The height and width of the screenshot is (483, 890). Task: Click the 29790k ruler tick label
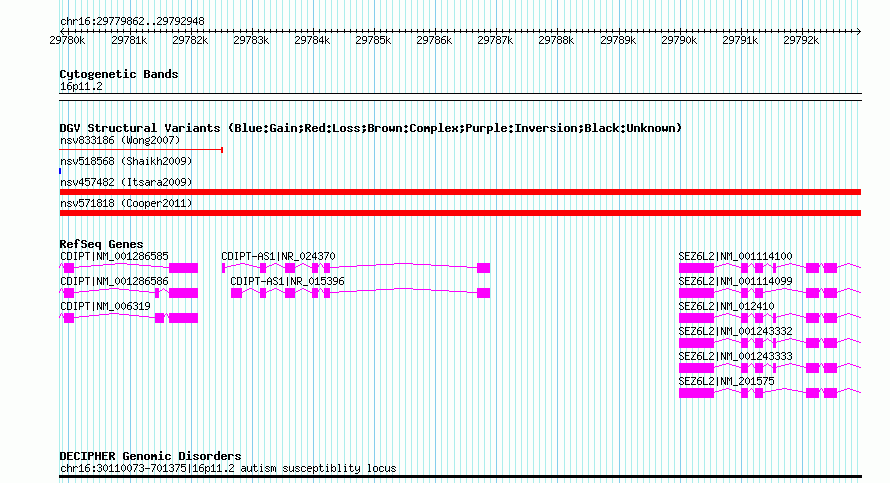click(x=679, y=40)
